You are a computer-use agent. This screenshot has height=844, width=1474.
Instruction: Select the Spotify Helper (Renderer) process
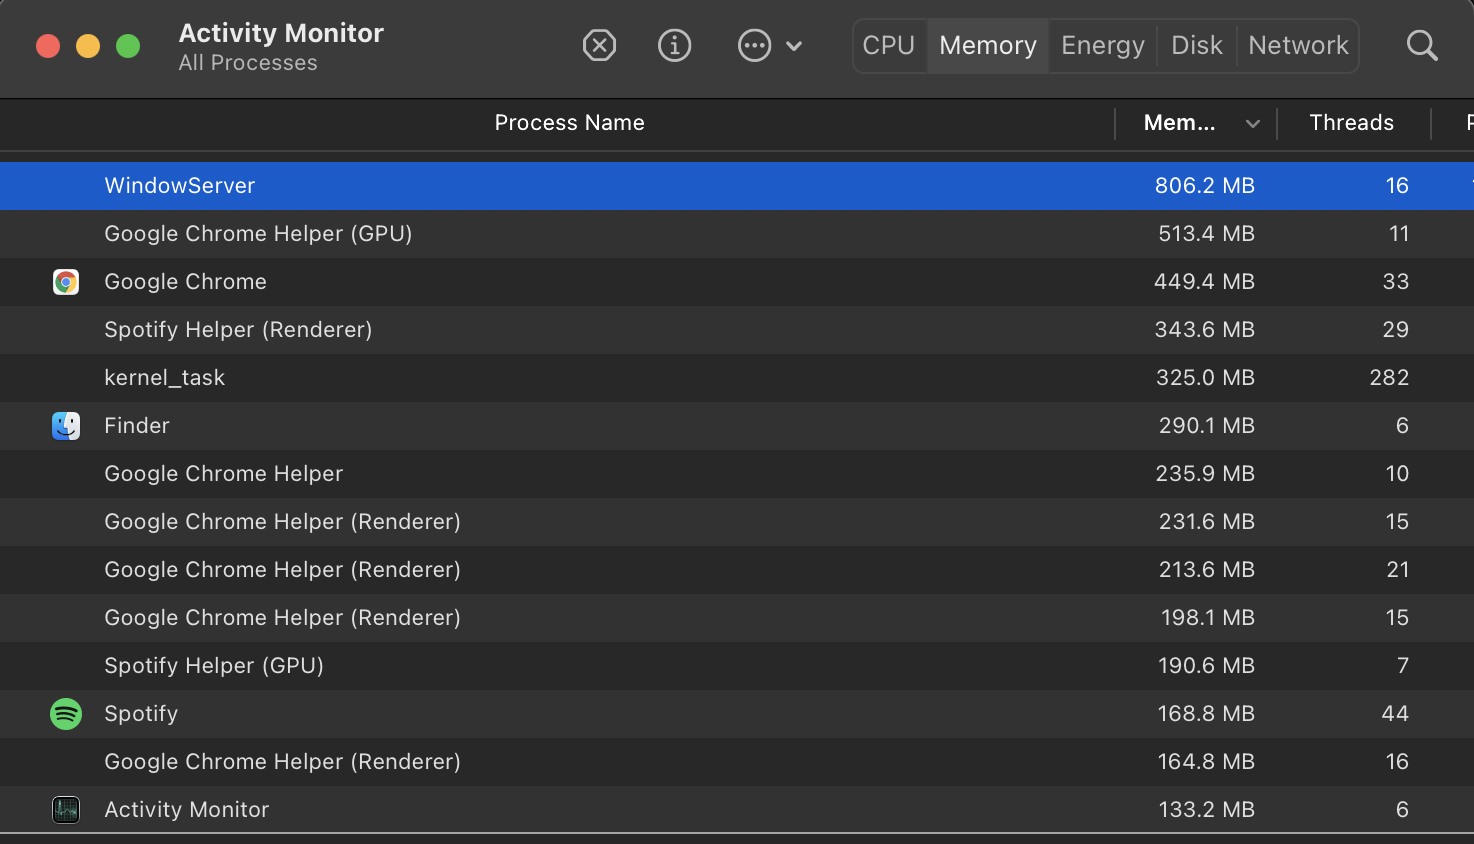point(238,330)
